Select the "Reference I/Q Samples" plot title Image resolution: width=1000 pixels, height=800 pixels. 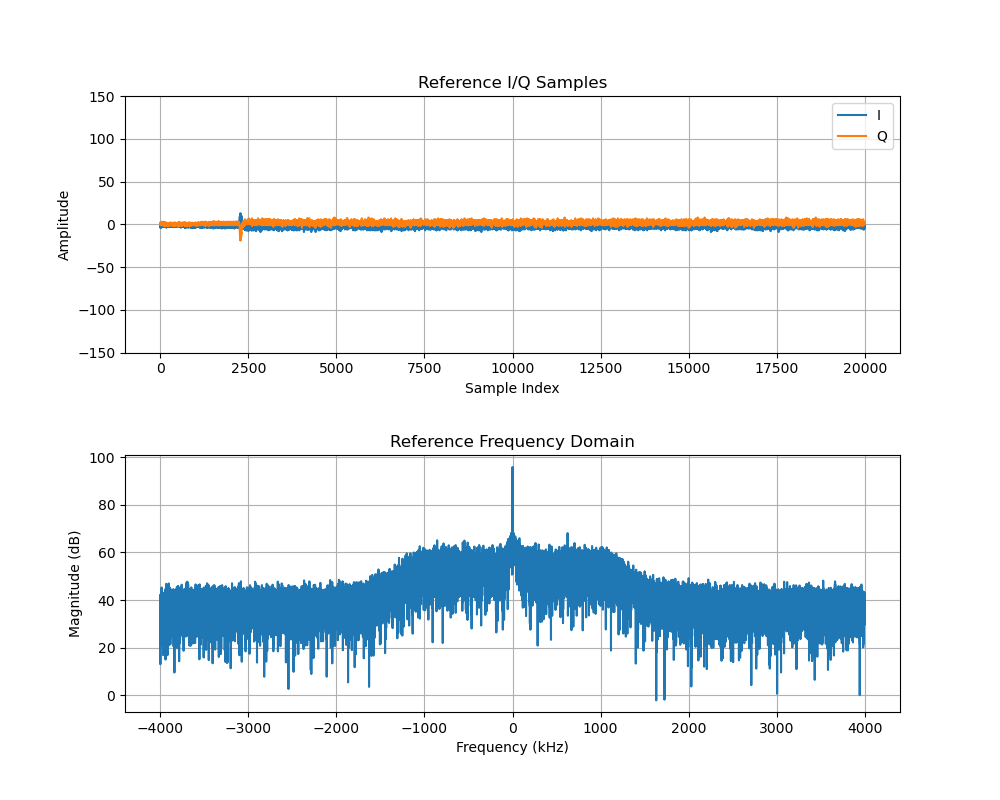point(512,83)
